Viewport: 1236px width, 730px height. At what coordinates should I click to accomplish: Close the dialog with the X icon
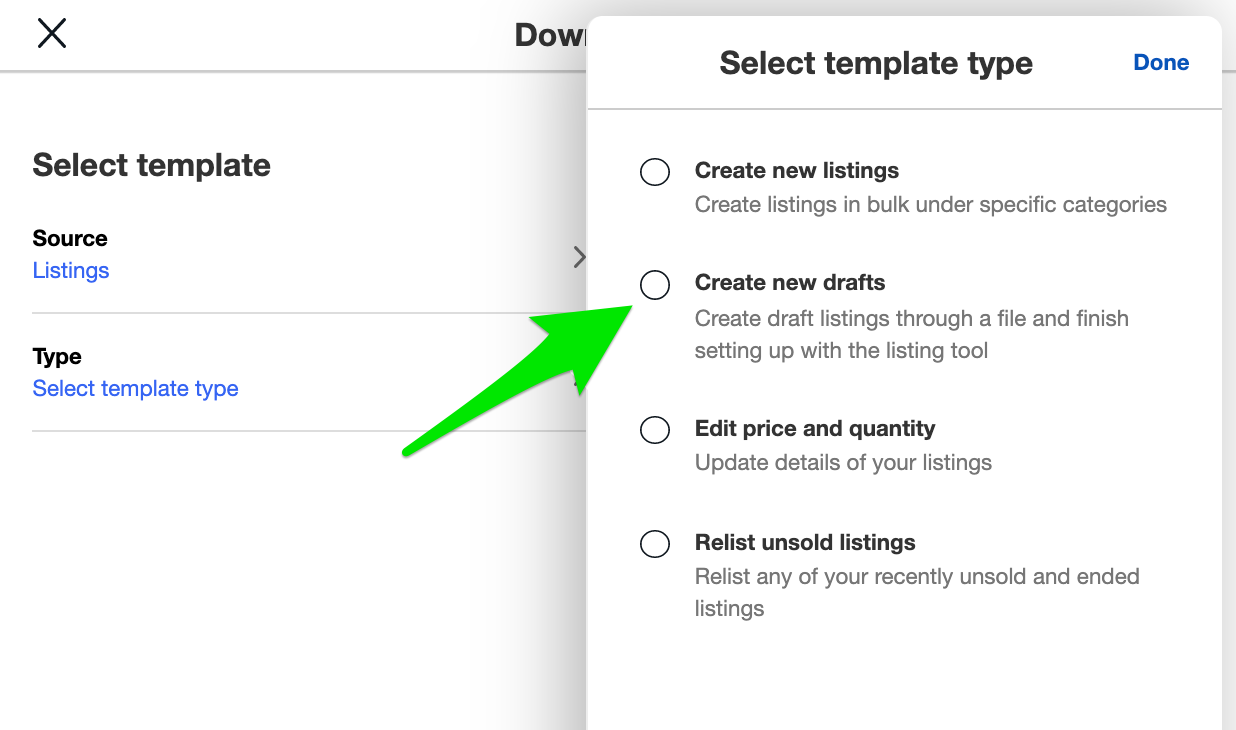(51, 33)
